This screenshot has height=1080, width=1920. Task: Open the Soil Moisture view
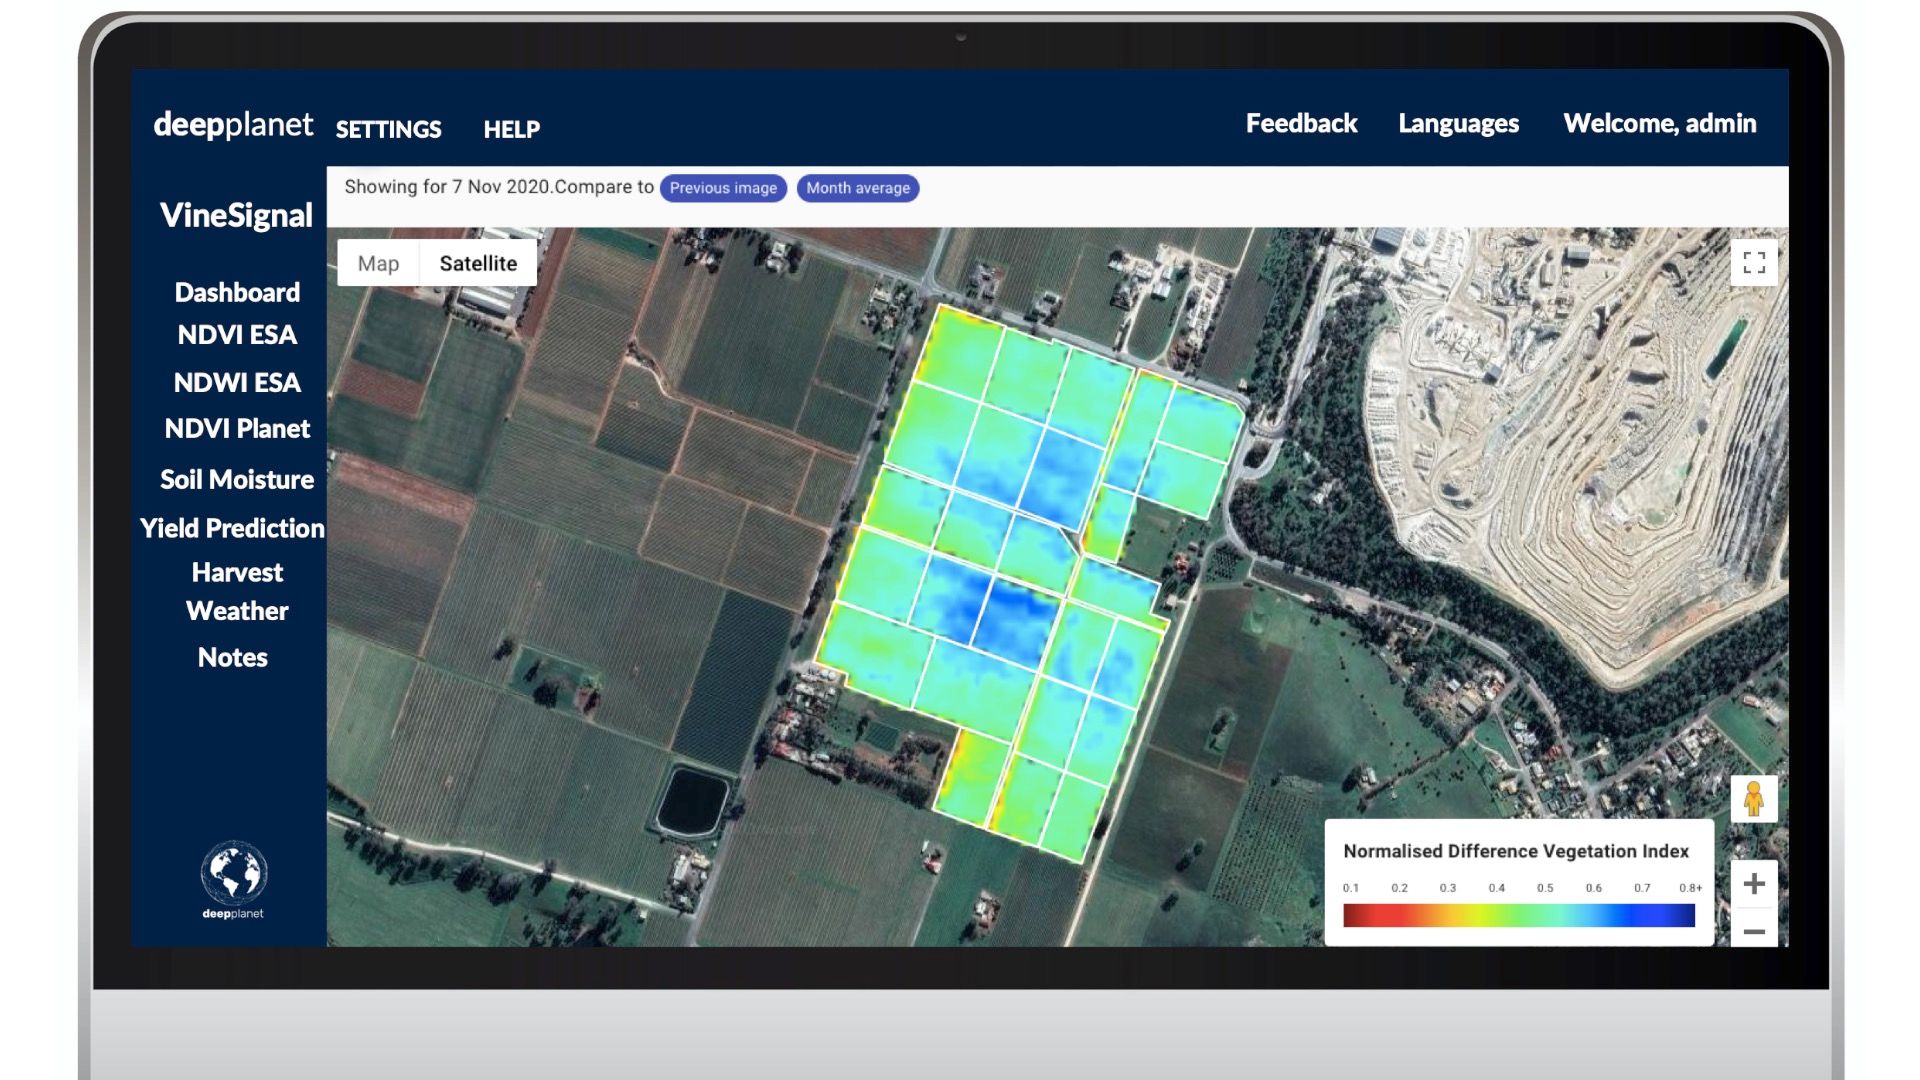pos(237,480)
